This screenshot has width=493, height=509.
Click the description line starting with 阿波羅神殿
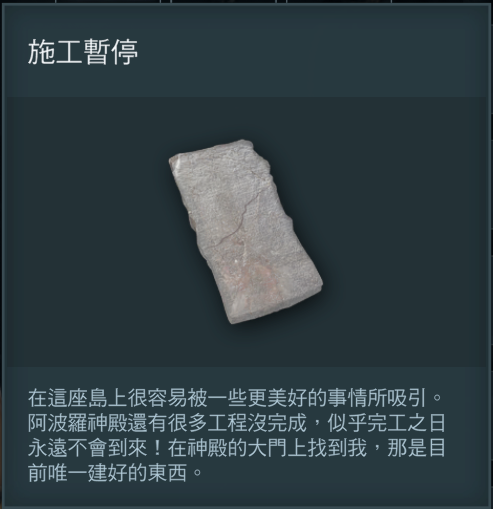[x=237, y=423]
